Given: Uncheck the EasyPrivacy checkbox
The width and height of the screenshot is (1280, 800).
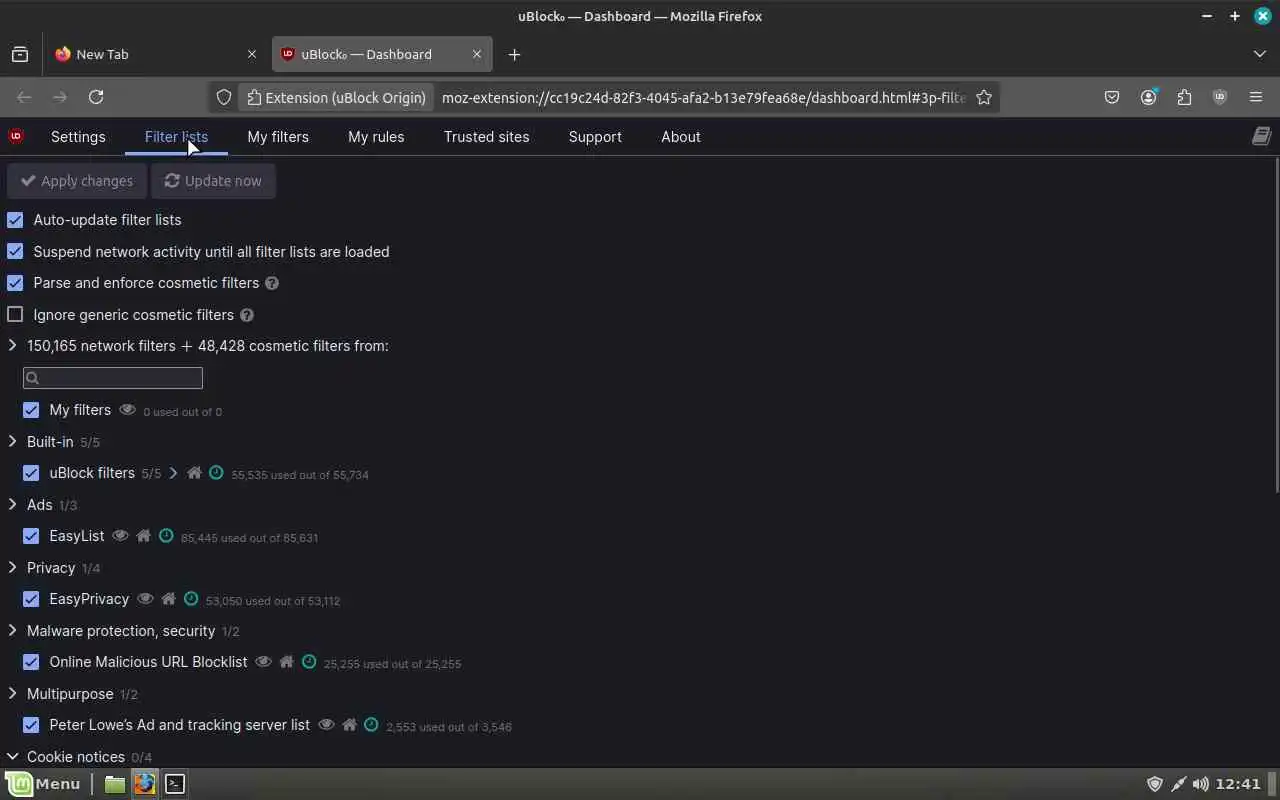Looking at the screenshot, I should click(31, 599).
